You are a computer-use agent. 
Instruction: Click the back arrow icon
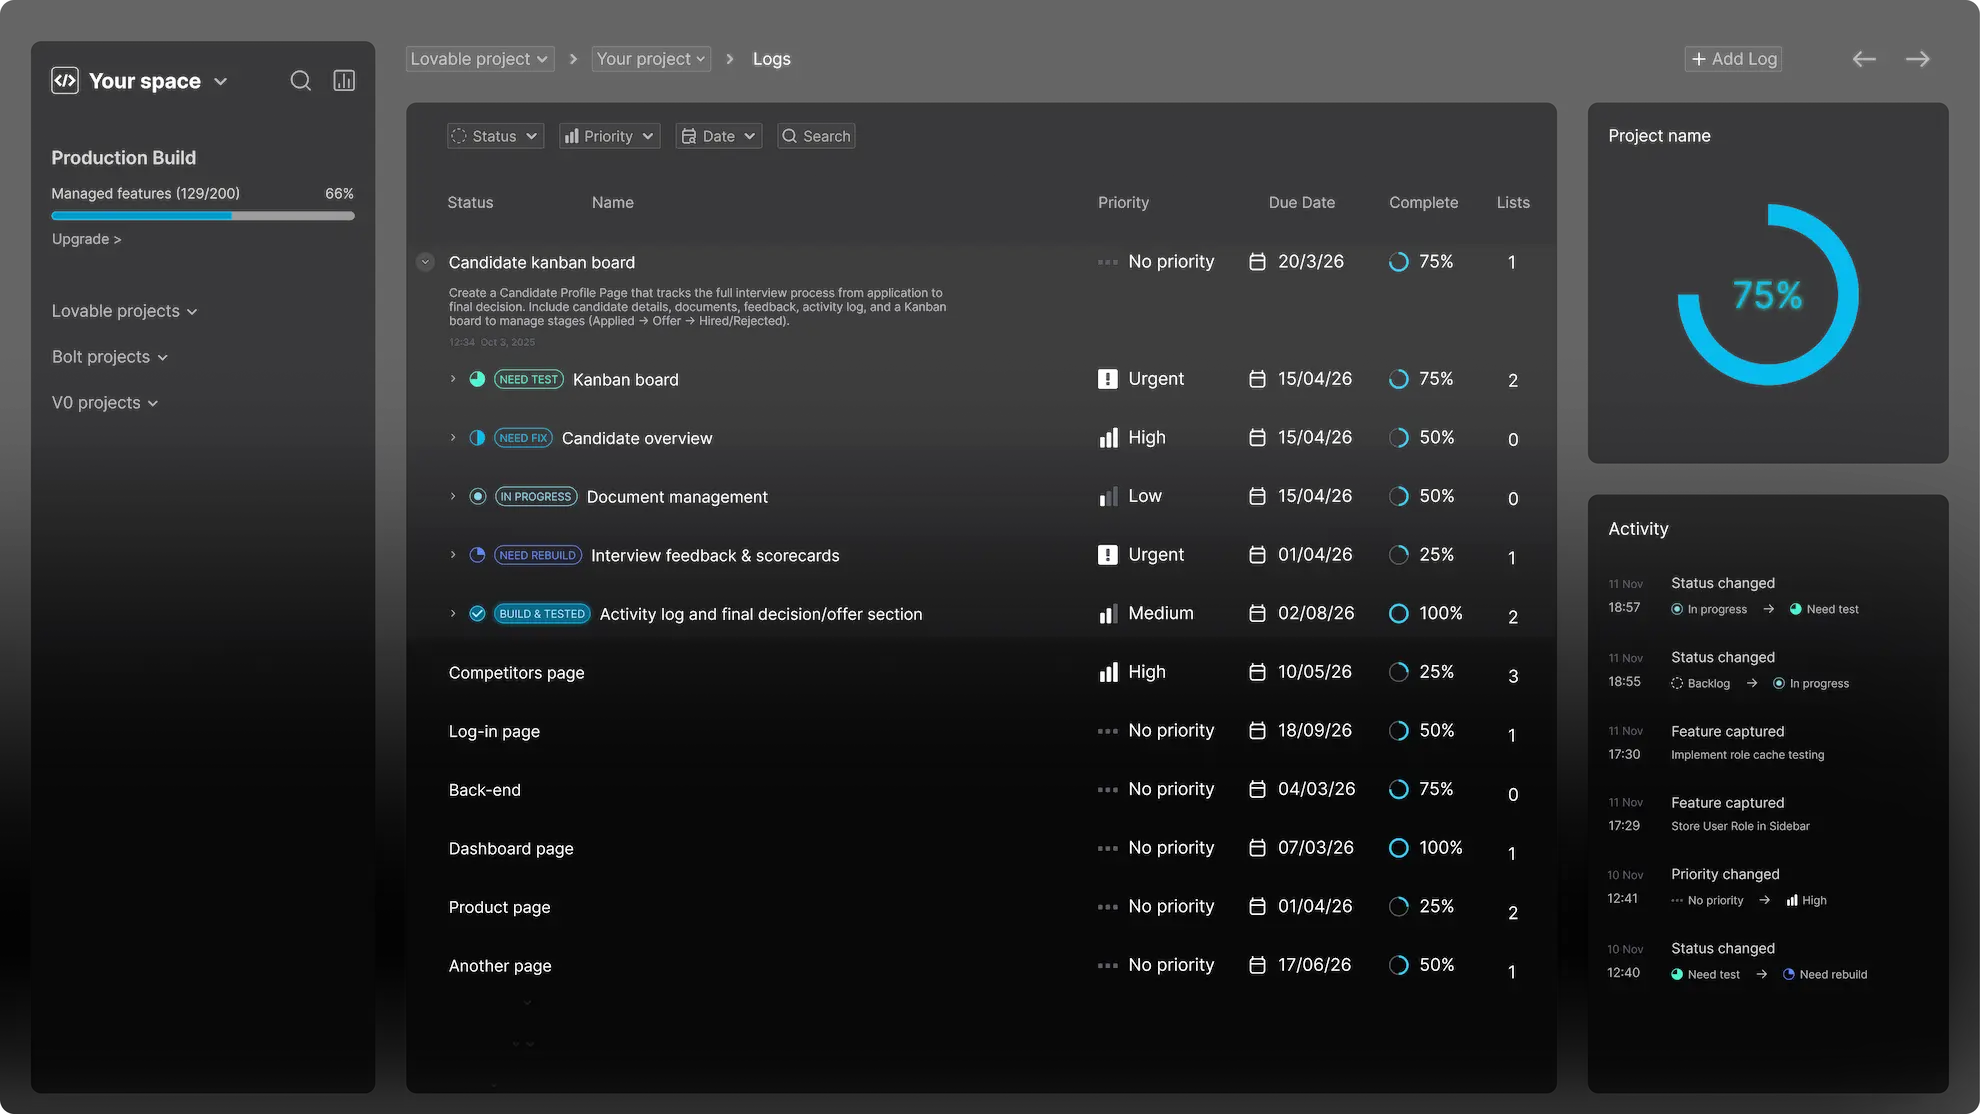[1863, 59]
